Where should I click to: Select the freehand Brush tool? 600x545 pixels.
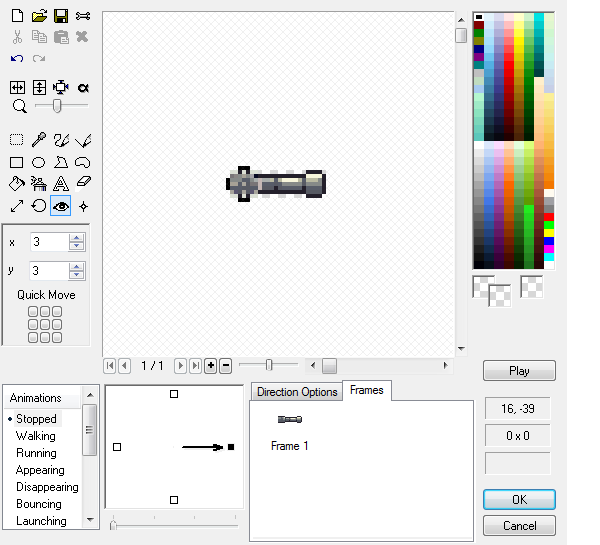coord(61,140)
